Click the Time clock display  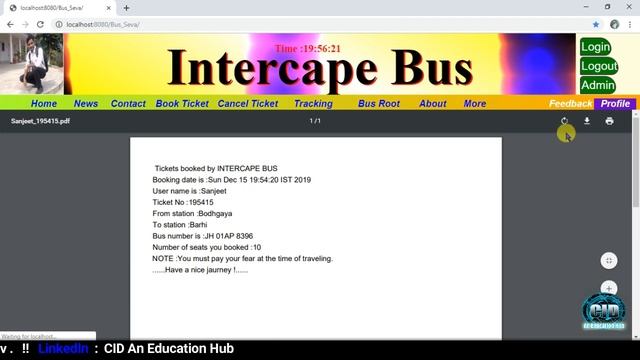tap(307, 49)
